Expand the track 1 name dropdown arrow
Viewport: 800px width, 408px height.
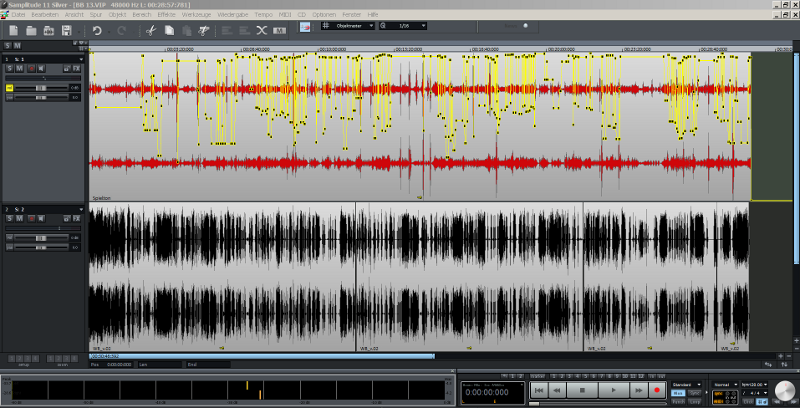(81, 59)
